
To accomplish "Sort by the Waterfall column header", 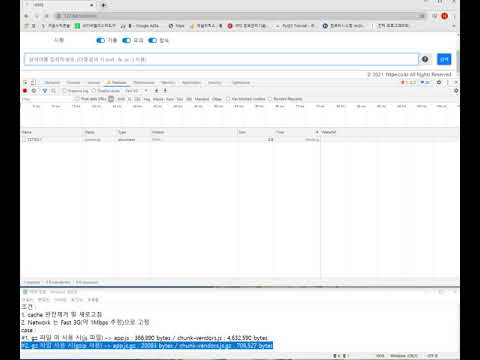I will (390, 132).
